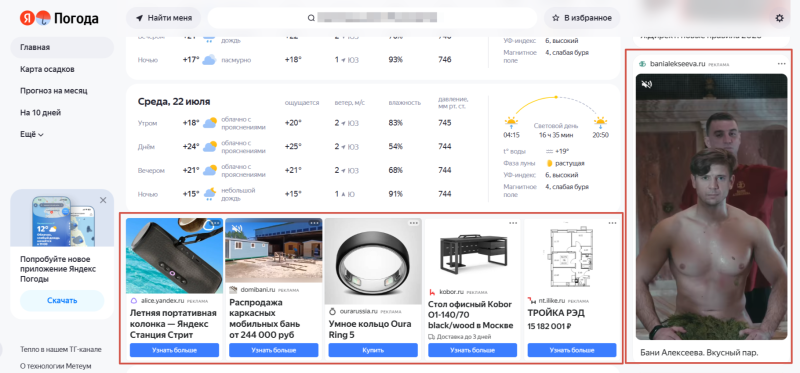Click the Yandex Pogoda logo
This screenshot has width=800, height=373.
[59, 18]
